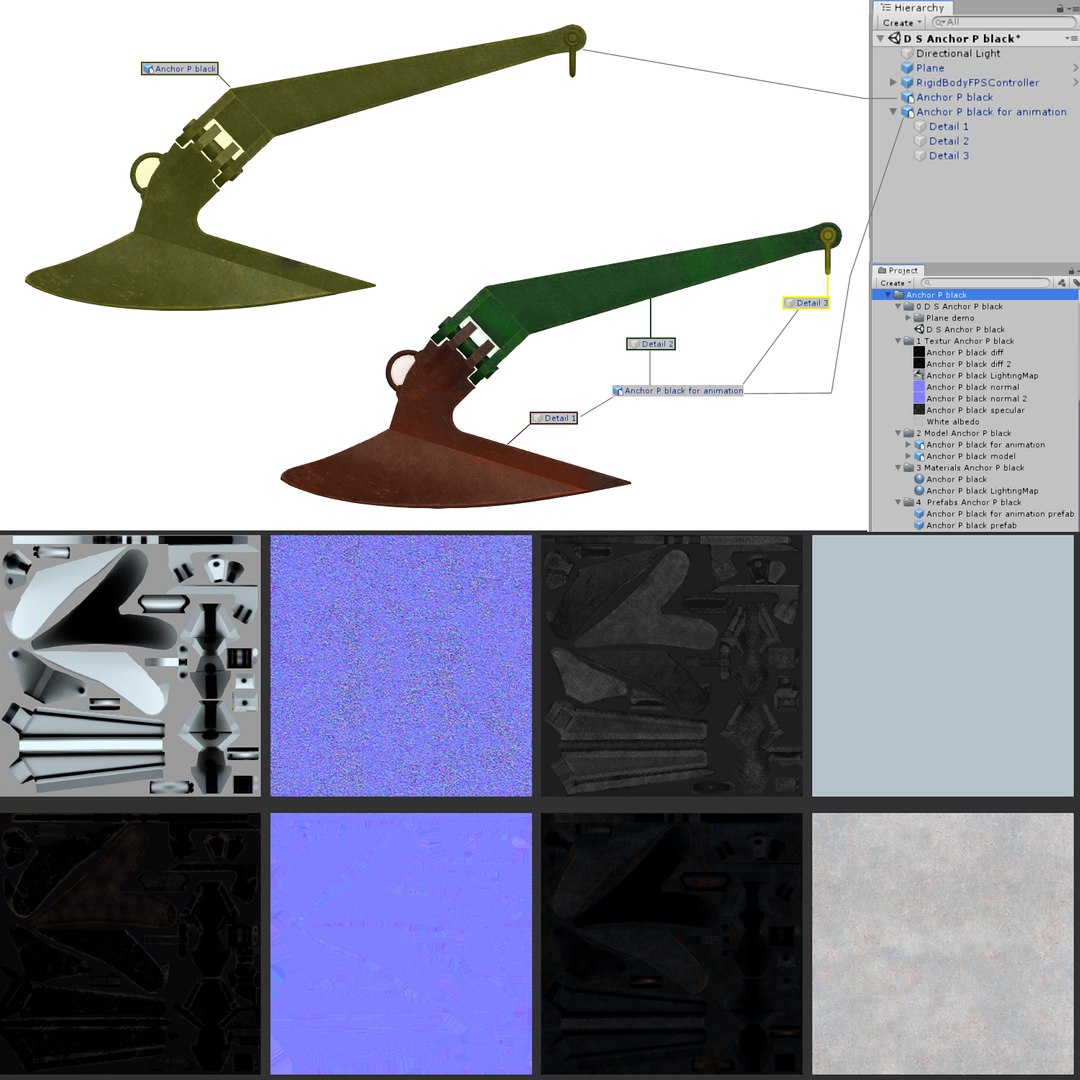Click the plain light blue-grey texture preview

[943, 665]
